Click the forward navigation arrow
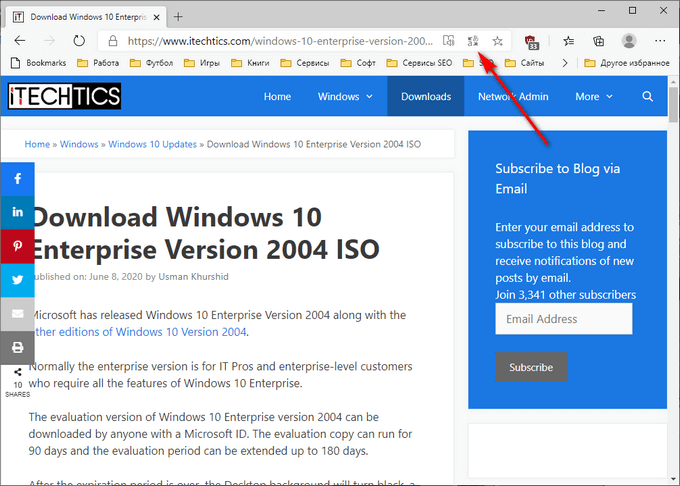The width and height of the screenshot is (680, 486). pos(49,41)
